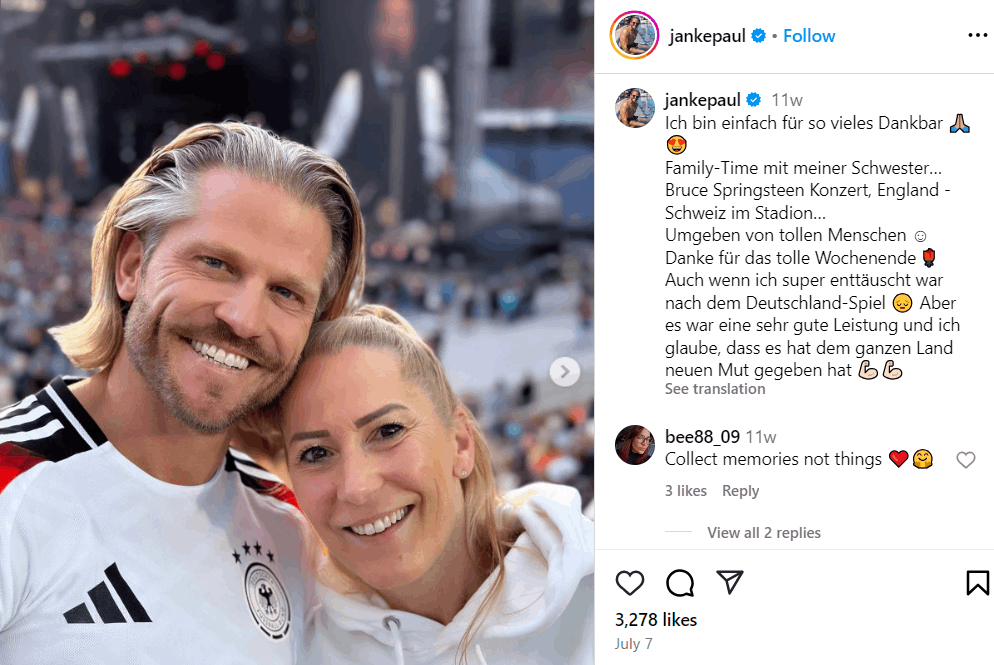Open jankepaul username in header
This screenshot has height=665, width=994.
[707, 36]
